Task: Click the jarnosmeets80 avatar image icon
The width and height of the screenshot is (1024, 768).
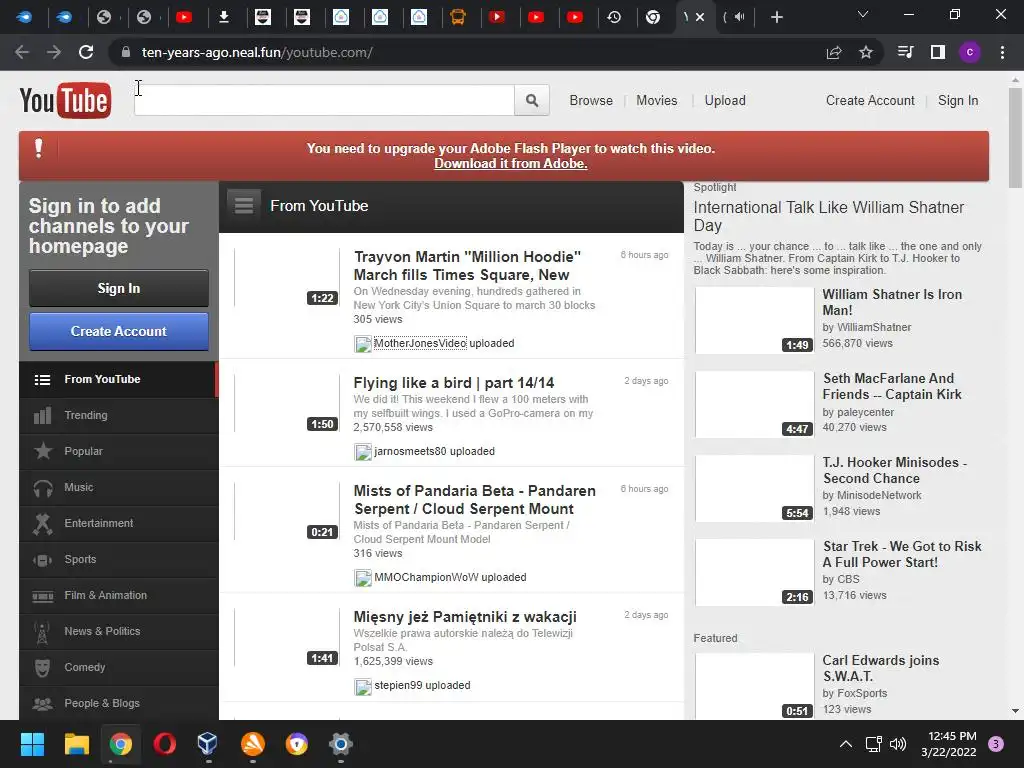Action: pyautogui.click(x=362, y=452)
